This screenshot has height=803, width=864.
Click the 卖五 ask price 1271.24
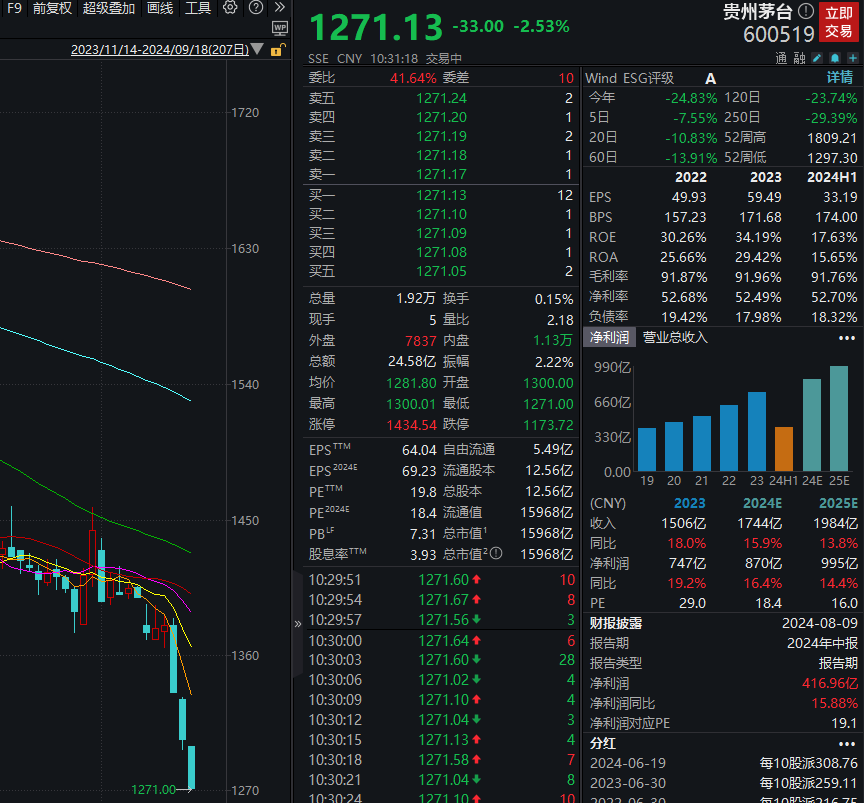pos(441,98)
